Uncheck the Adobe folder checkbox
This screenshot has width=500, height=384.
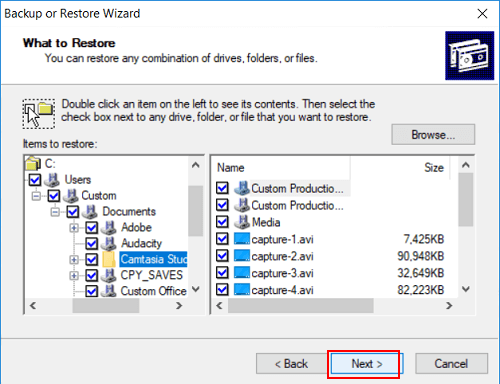pyautogui.click(x=91, y=228)
